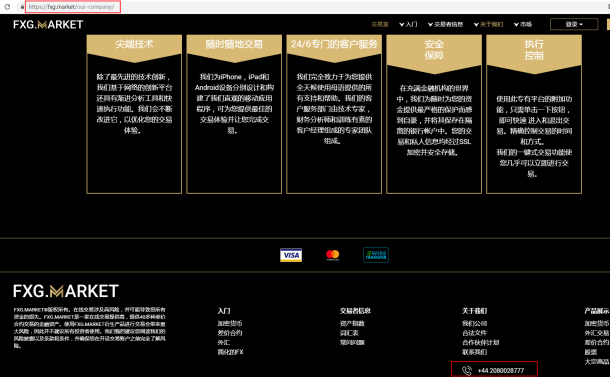This screenshot has height=377, width=610.
Task: Click the Mastercard payment logo
Action: 333,255
